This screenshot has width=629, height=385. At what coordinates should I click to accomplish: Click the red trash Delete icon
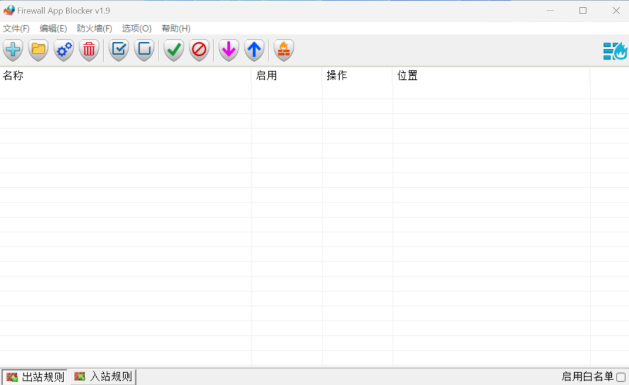pyautogui.click(x=89, y=50)
